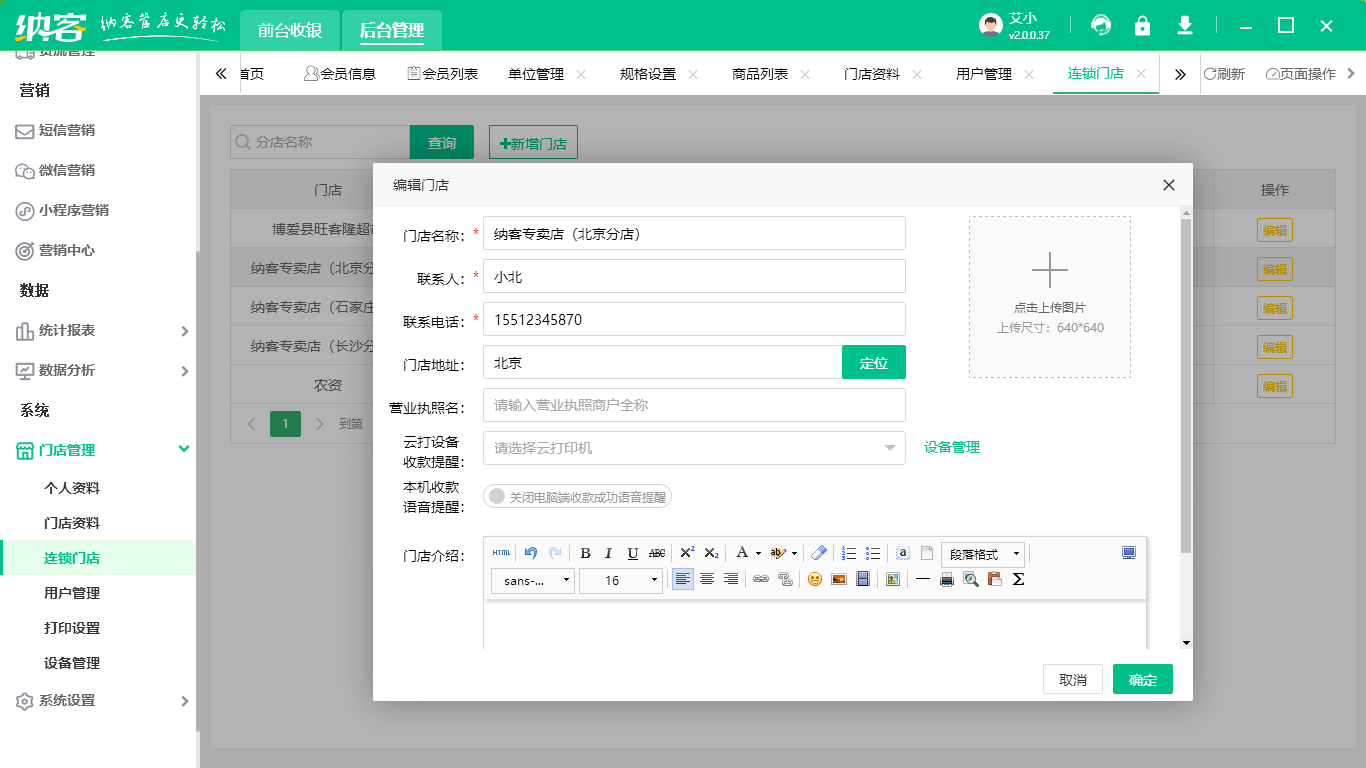Viewport: 1366px width, 768px height.
Task: Switch to the 用户管理 tab
Action: [984, 73]
